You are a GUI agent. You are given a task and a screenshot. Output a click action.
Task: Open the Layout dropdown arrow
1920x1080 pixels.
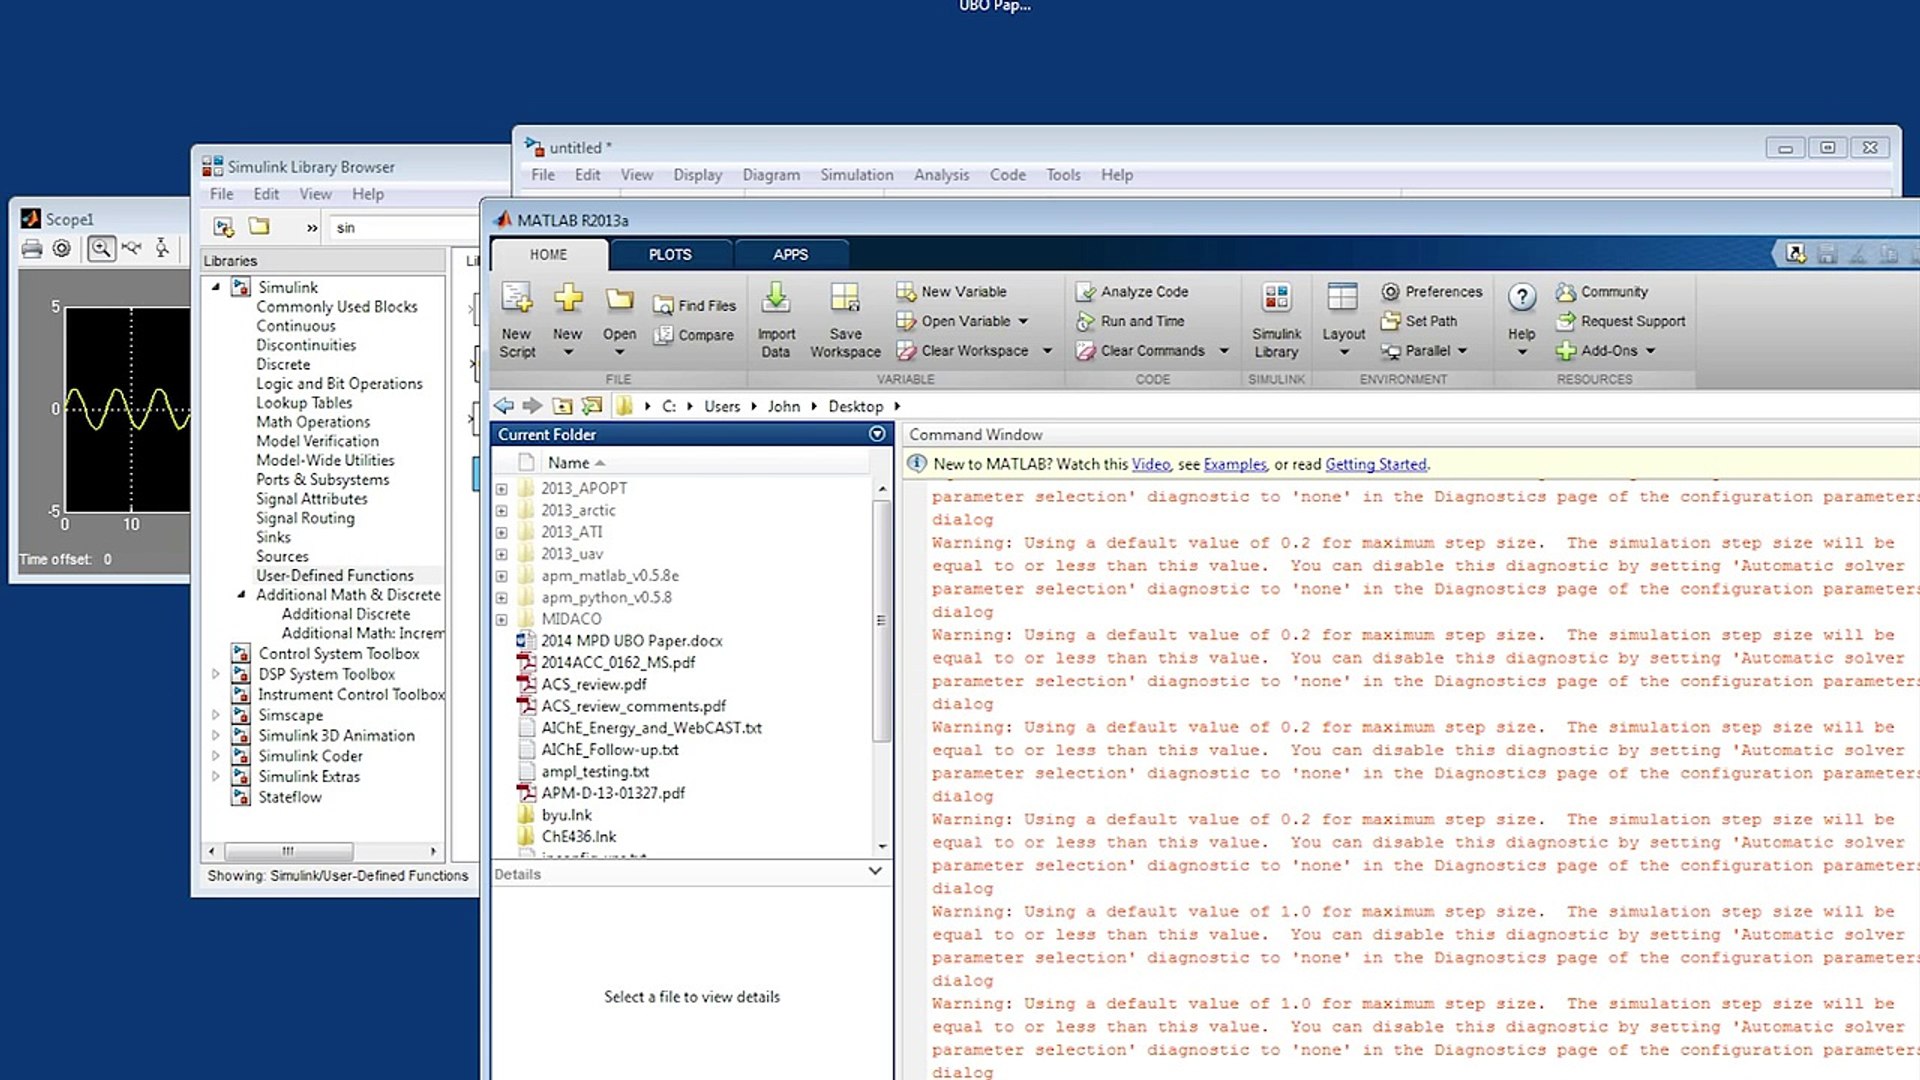tap(1344, 353)
